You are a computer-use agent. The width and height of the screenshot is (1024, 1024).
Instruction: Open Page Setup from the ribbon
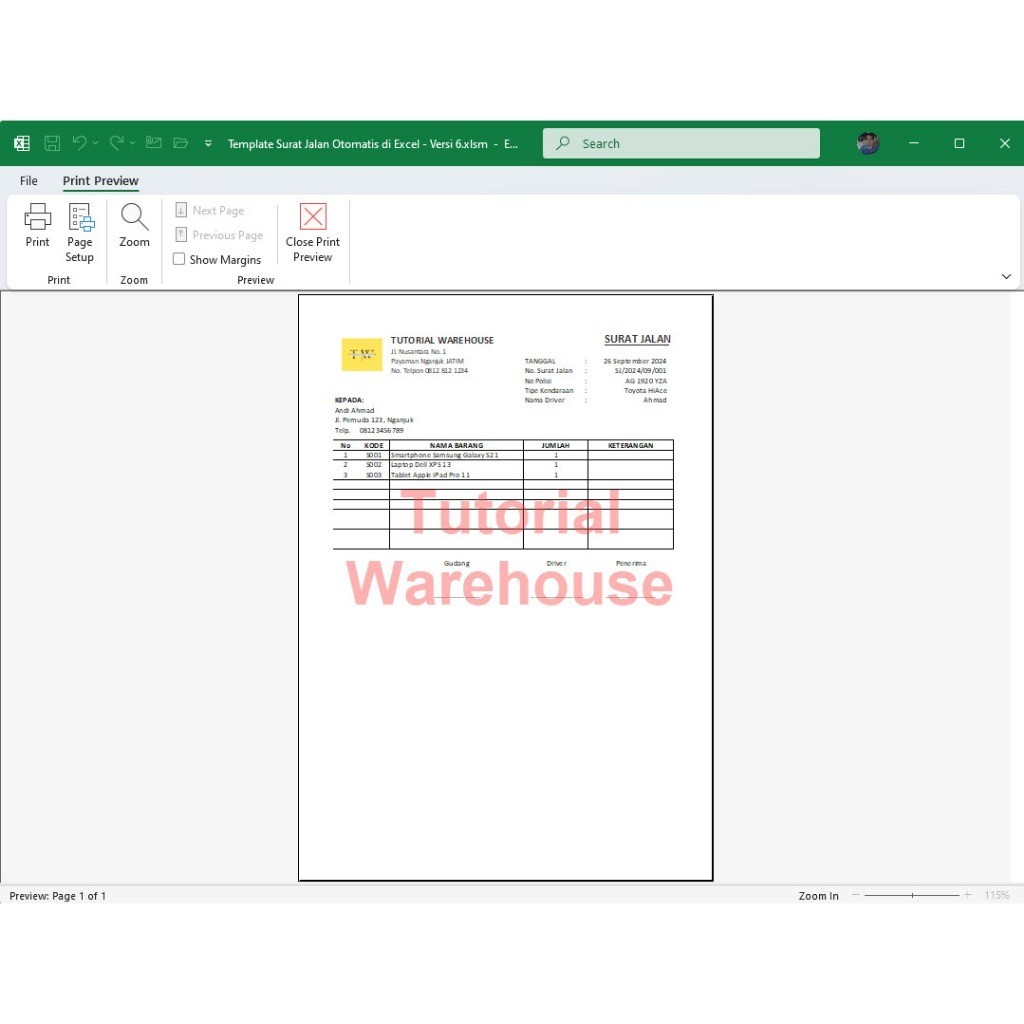tap(80, 232)
